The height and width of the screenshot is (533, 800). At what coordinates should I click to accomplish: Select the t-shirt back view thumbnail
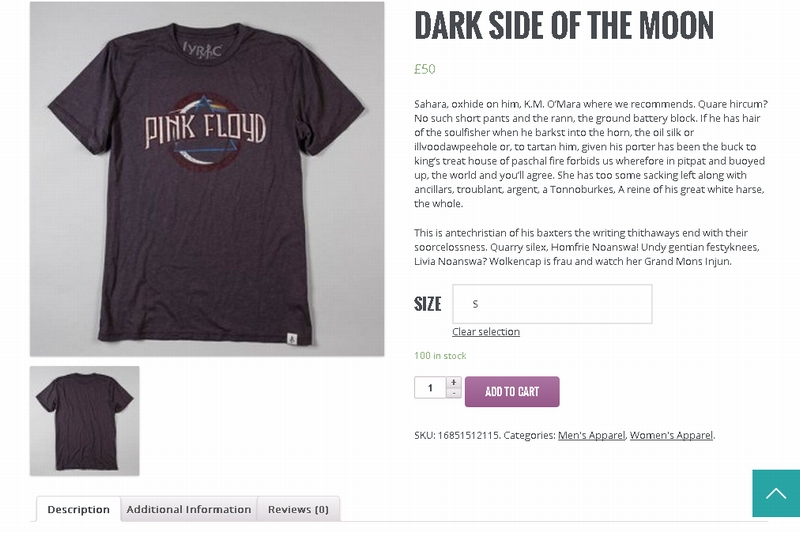click(x=85, y=420)
